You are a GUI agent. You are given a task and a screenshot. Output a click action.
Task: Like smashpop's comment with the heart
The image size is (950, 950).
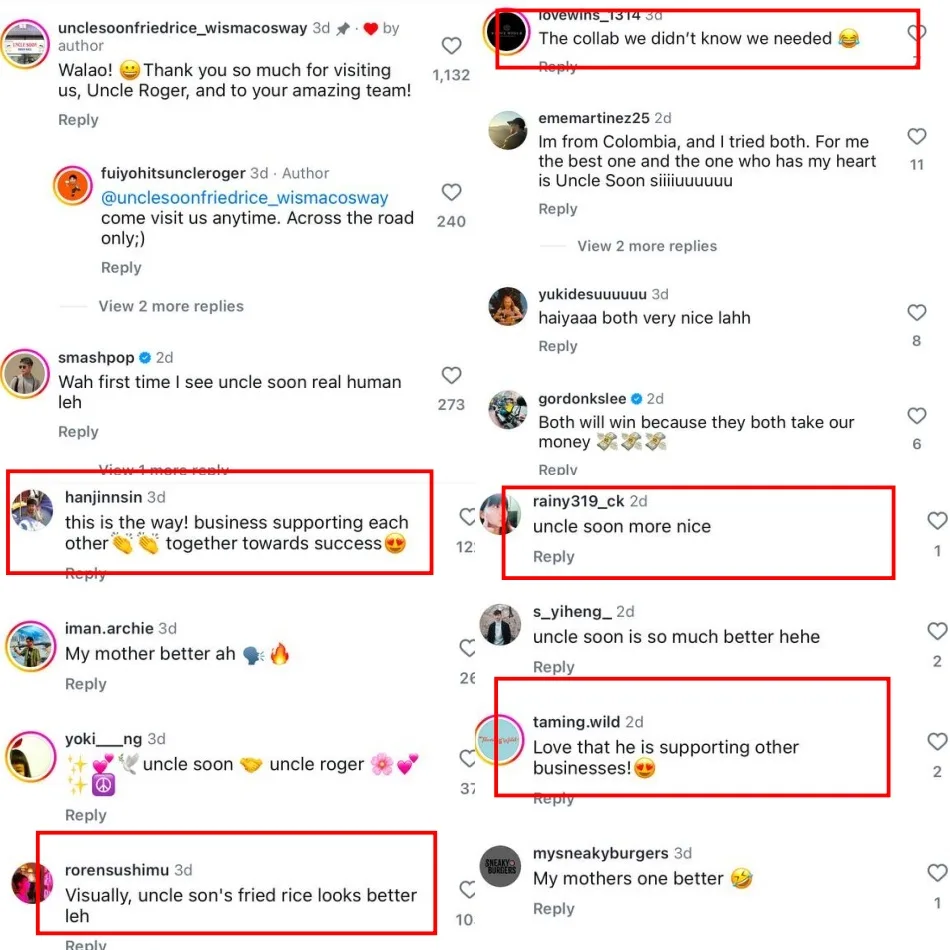[x=452, y=376]
